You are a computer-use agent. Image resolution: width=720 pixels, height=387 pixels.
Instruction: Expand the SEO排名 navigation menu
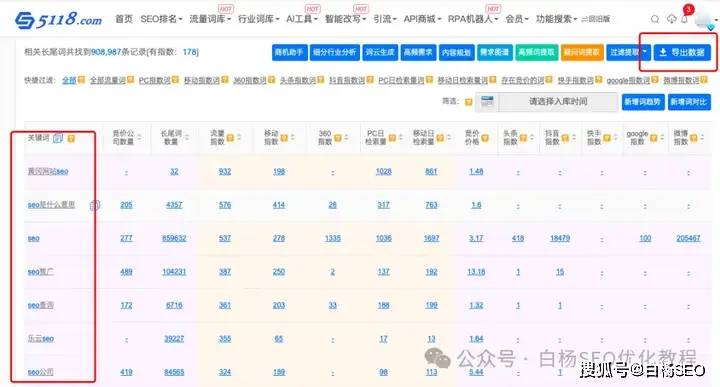point(161,19)
